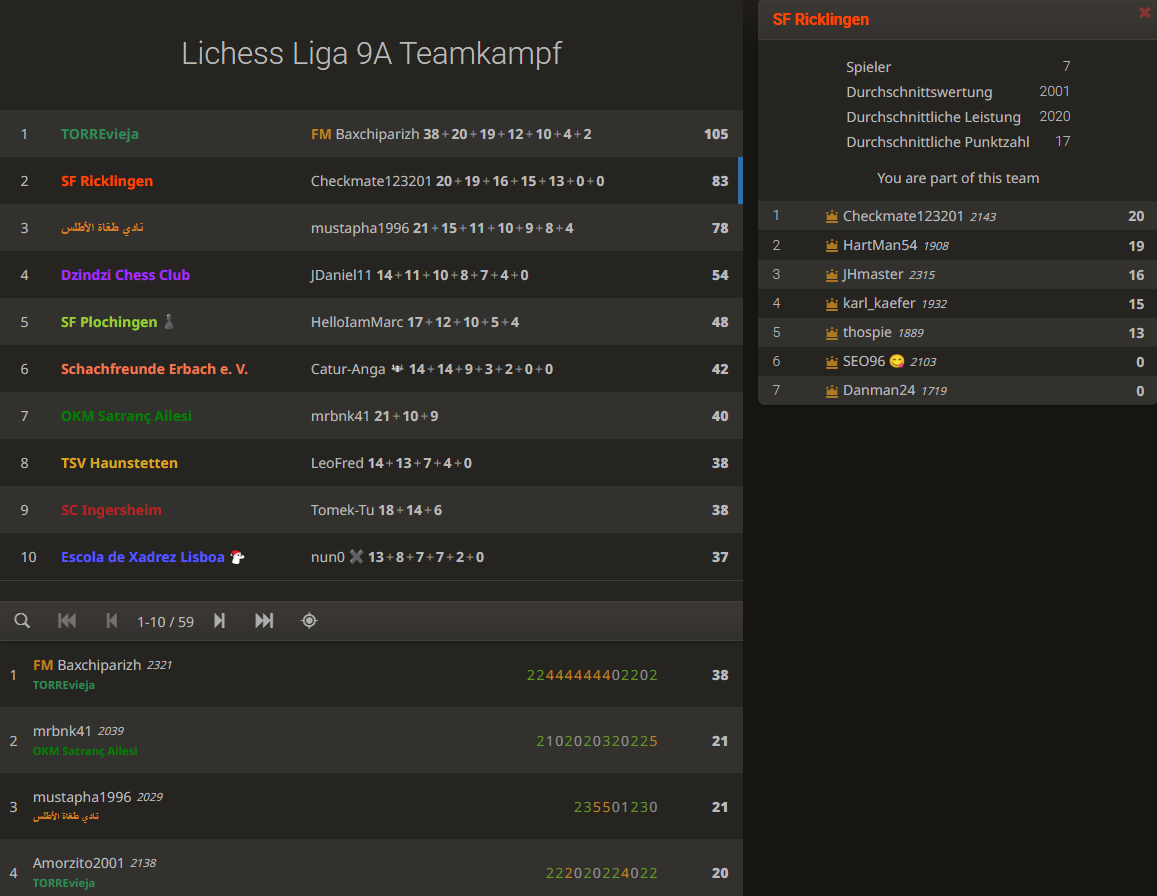Viewport: 1157px width, 896px height.
Task: Select JHmaster in team panel
Action: click(x=957, y=275)
